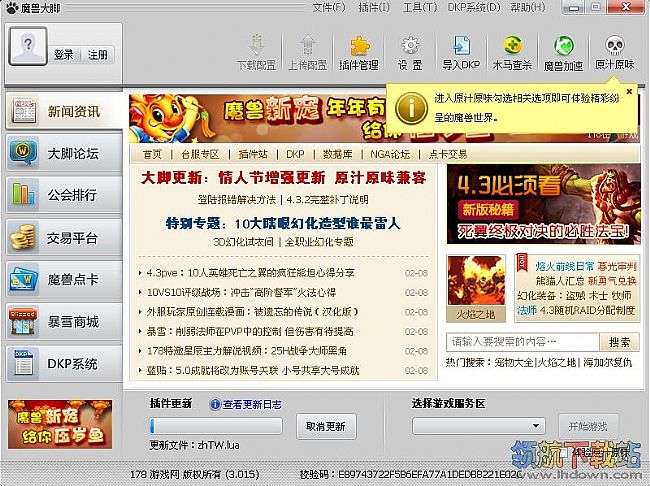Click the 上传配置 upload config icon

308,45
